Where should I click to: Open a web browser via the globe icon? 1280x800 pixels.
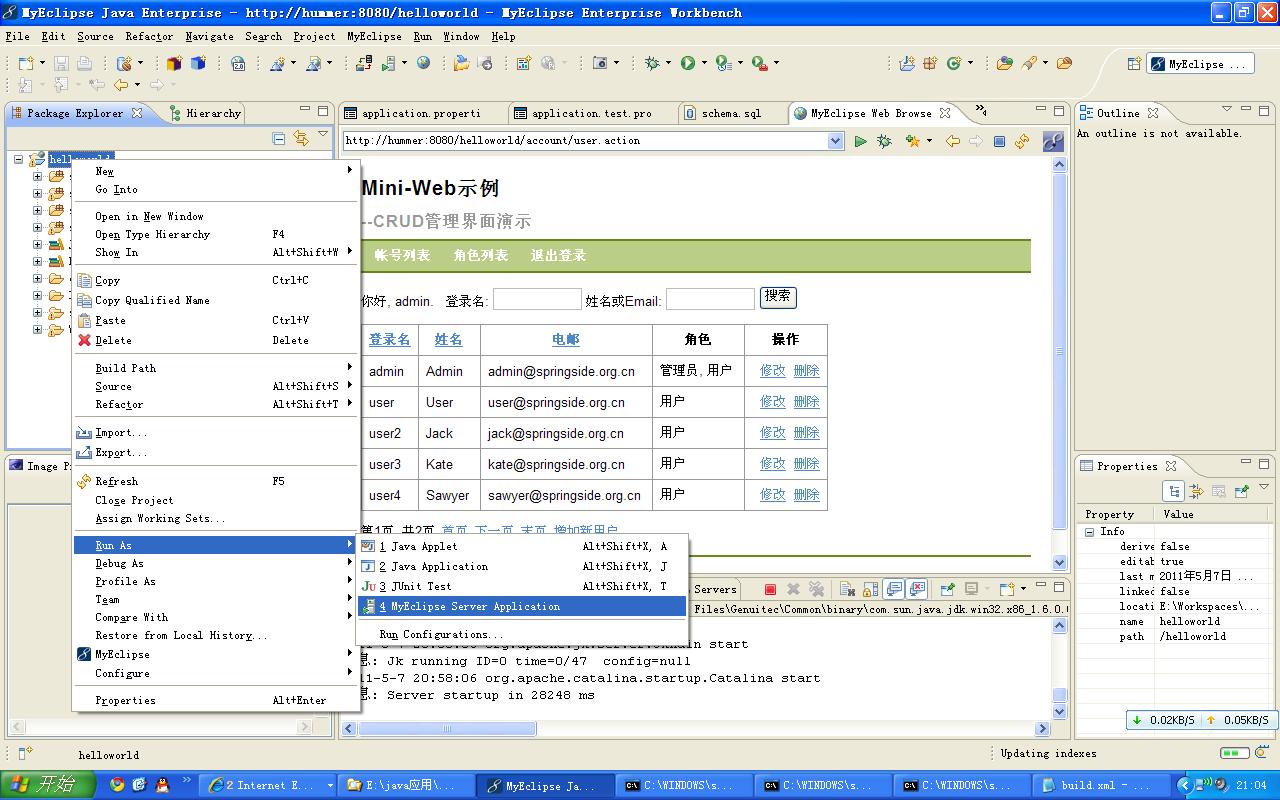point(423,63)
